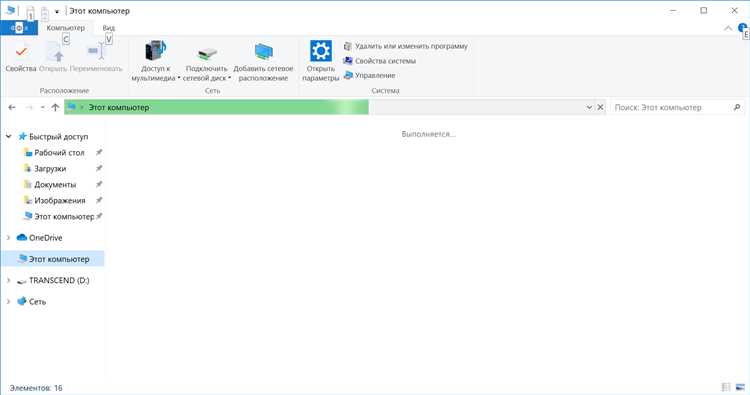Go back with the left arrow

tap(12, 107)
